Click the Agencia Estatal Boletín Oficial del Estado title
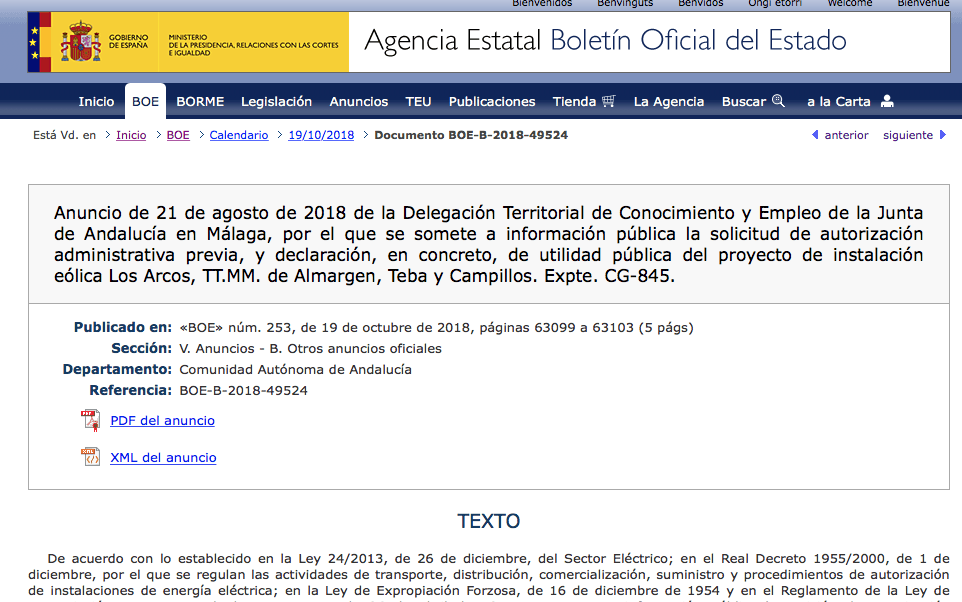Viewport: 962px width, 602px height. coord(605,41)
